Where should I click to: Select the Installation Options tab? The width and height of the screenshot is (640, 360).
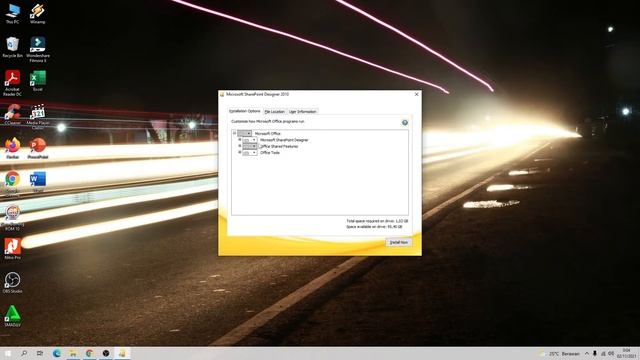pos(244,111)
